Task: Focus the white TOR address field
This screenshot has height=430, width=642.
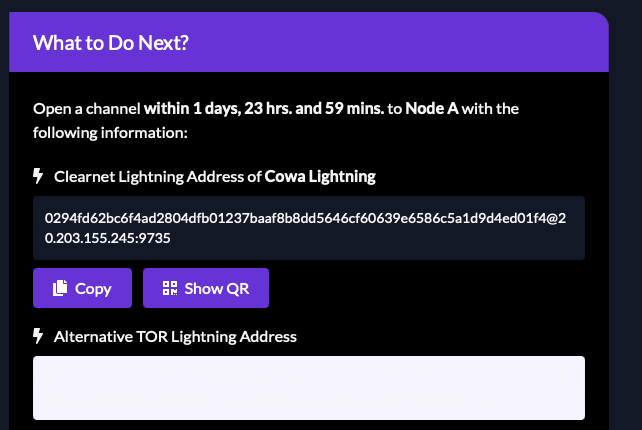Action: (309, 388)
